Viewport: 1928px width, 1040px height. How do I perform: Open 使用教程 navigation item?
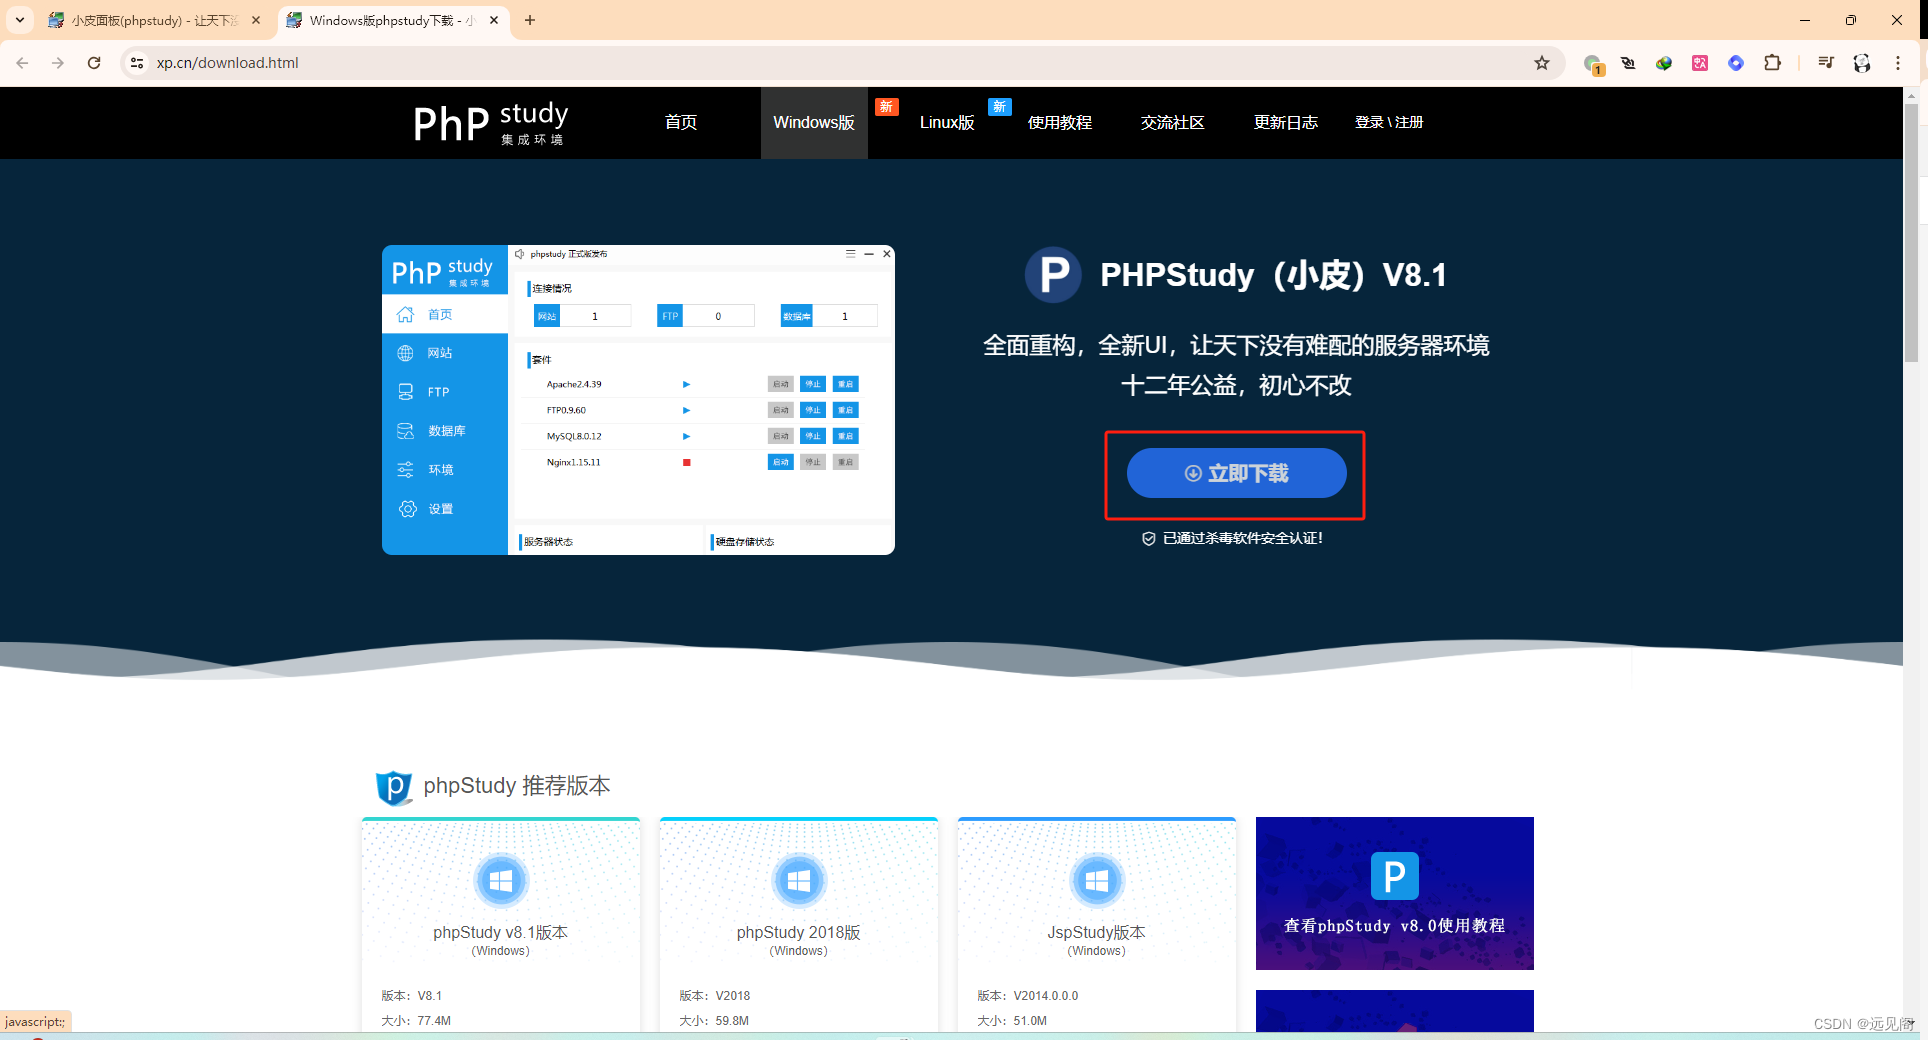point(1060,122)
